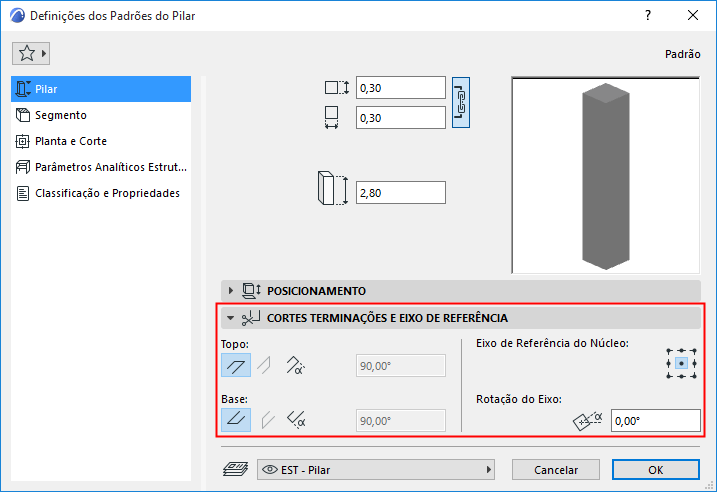Screen dimensions: 717x492
Task: Expand the POSICIONAMENTO panel
Action: (231, 291)
